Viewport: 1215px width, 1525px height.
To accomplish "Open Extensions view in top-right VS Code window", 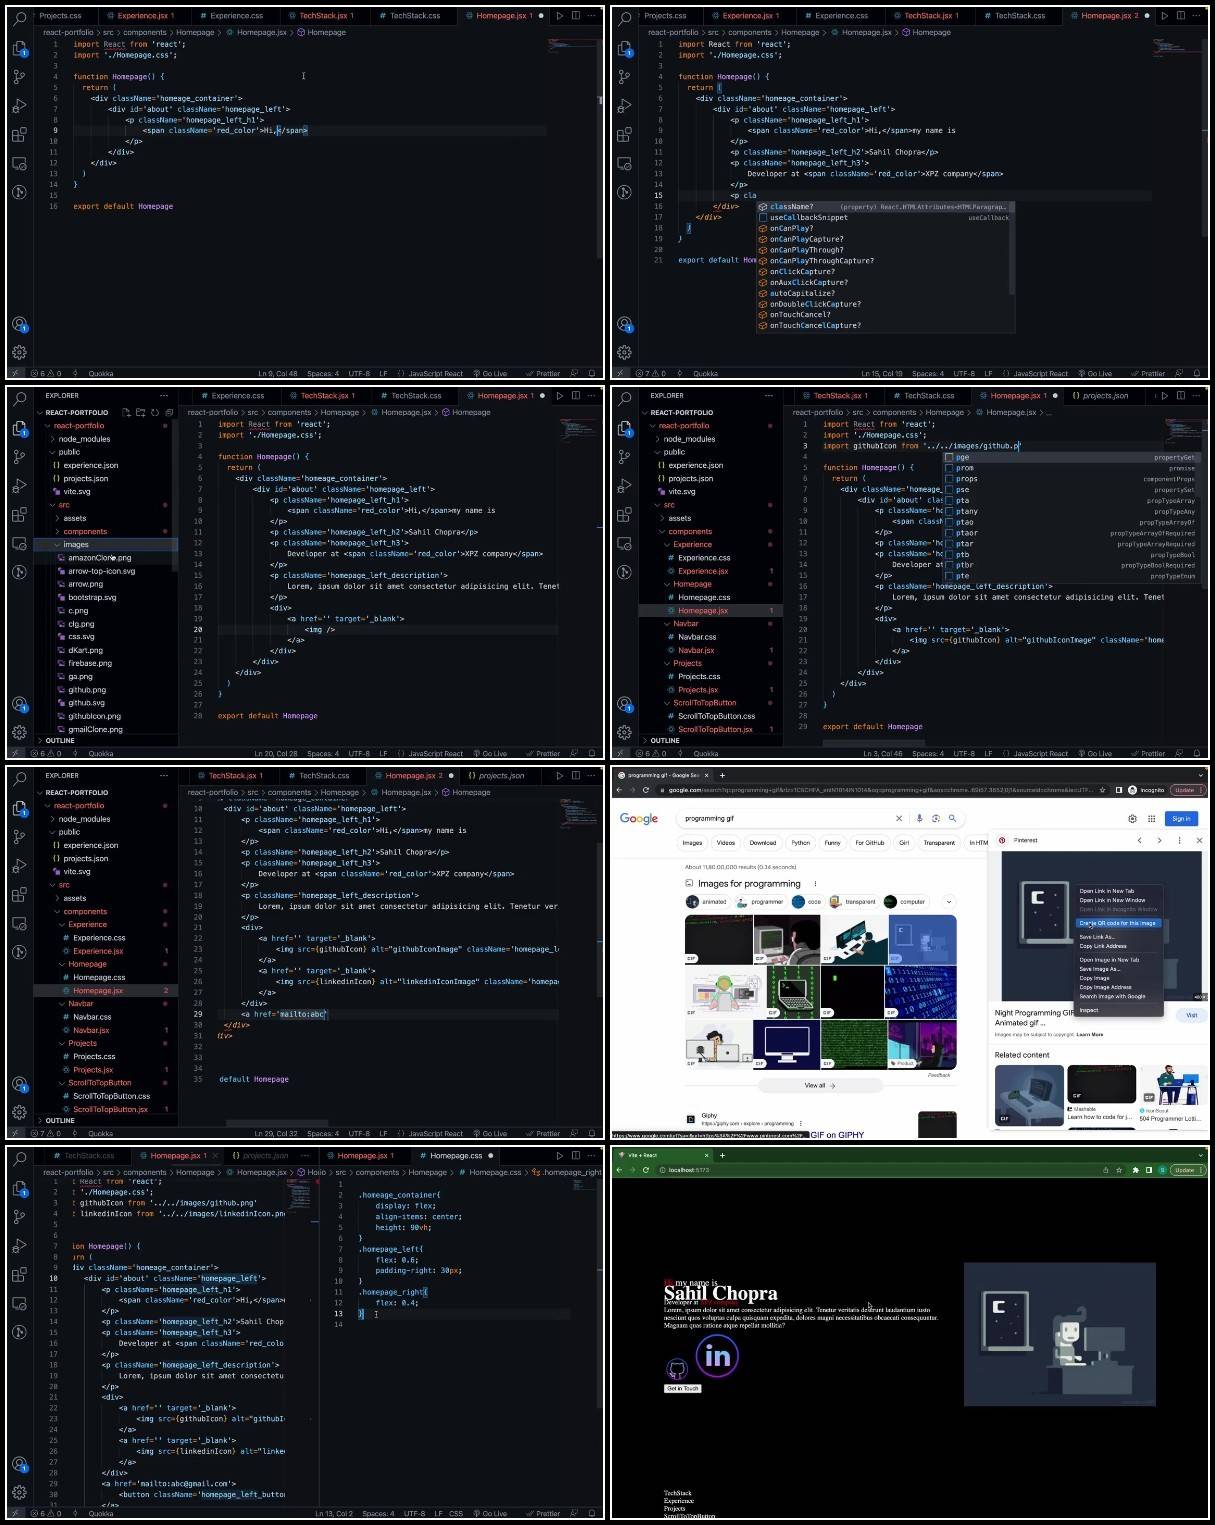I will [624, 134].
